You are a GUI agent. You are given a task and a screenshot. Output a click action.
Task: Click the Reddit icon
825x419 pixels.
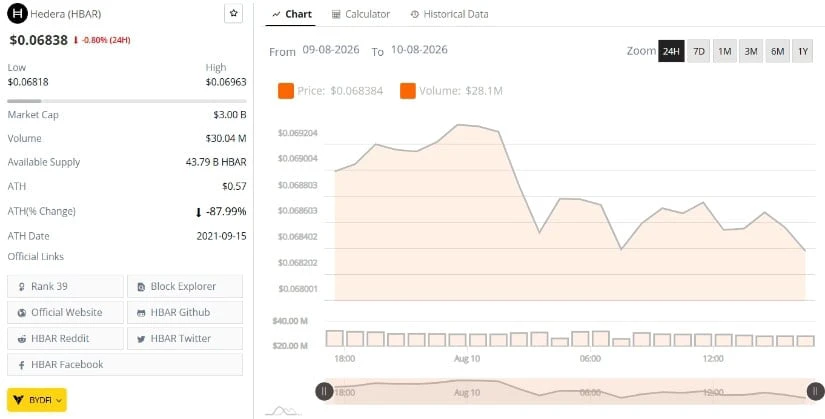tap(22, 339)
